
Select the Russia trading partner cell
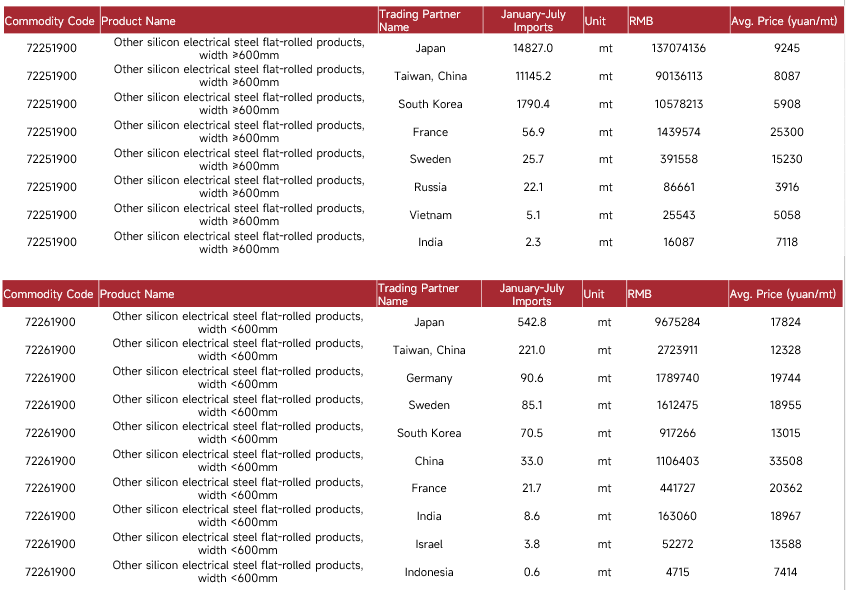point(430,187)
